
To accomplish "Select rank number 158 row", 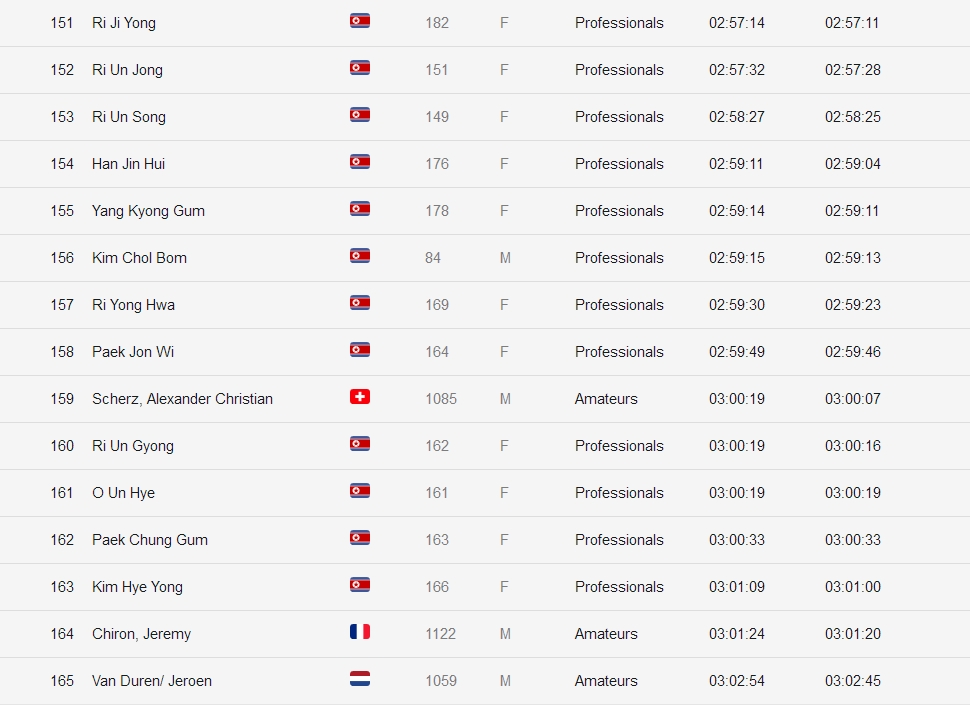I will point(62,352).
